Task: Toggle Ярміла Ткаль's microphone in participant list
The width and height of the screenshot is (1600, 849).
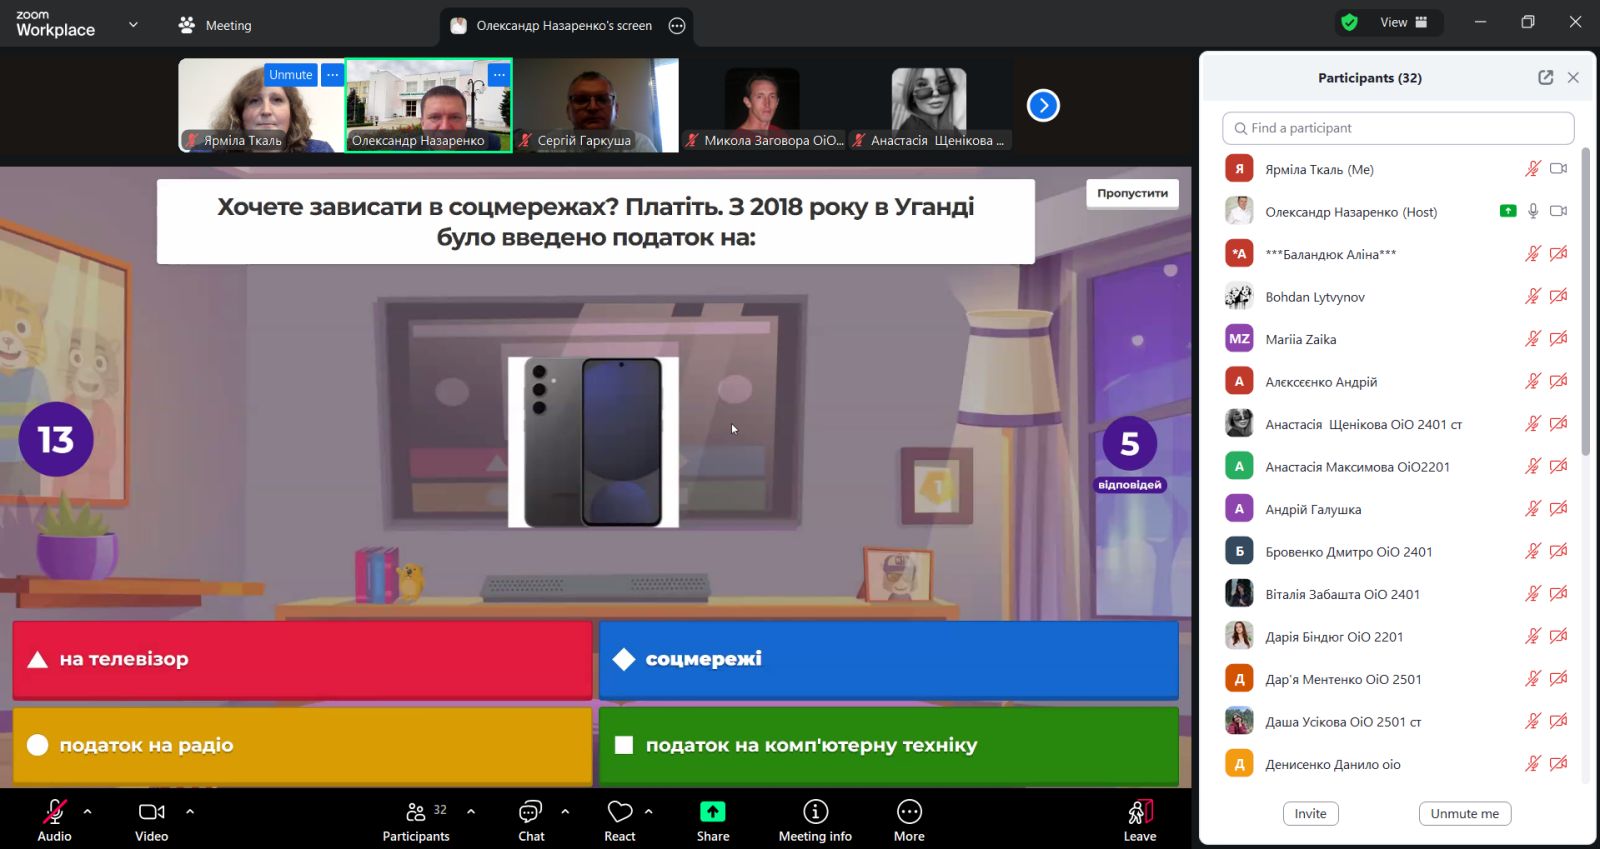Action: pyautogui.click(x=1532, y=169)
